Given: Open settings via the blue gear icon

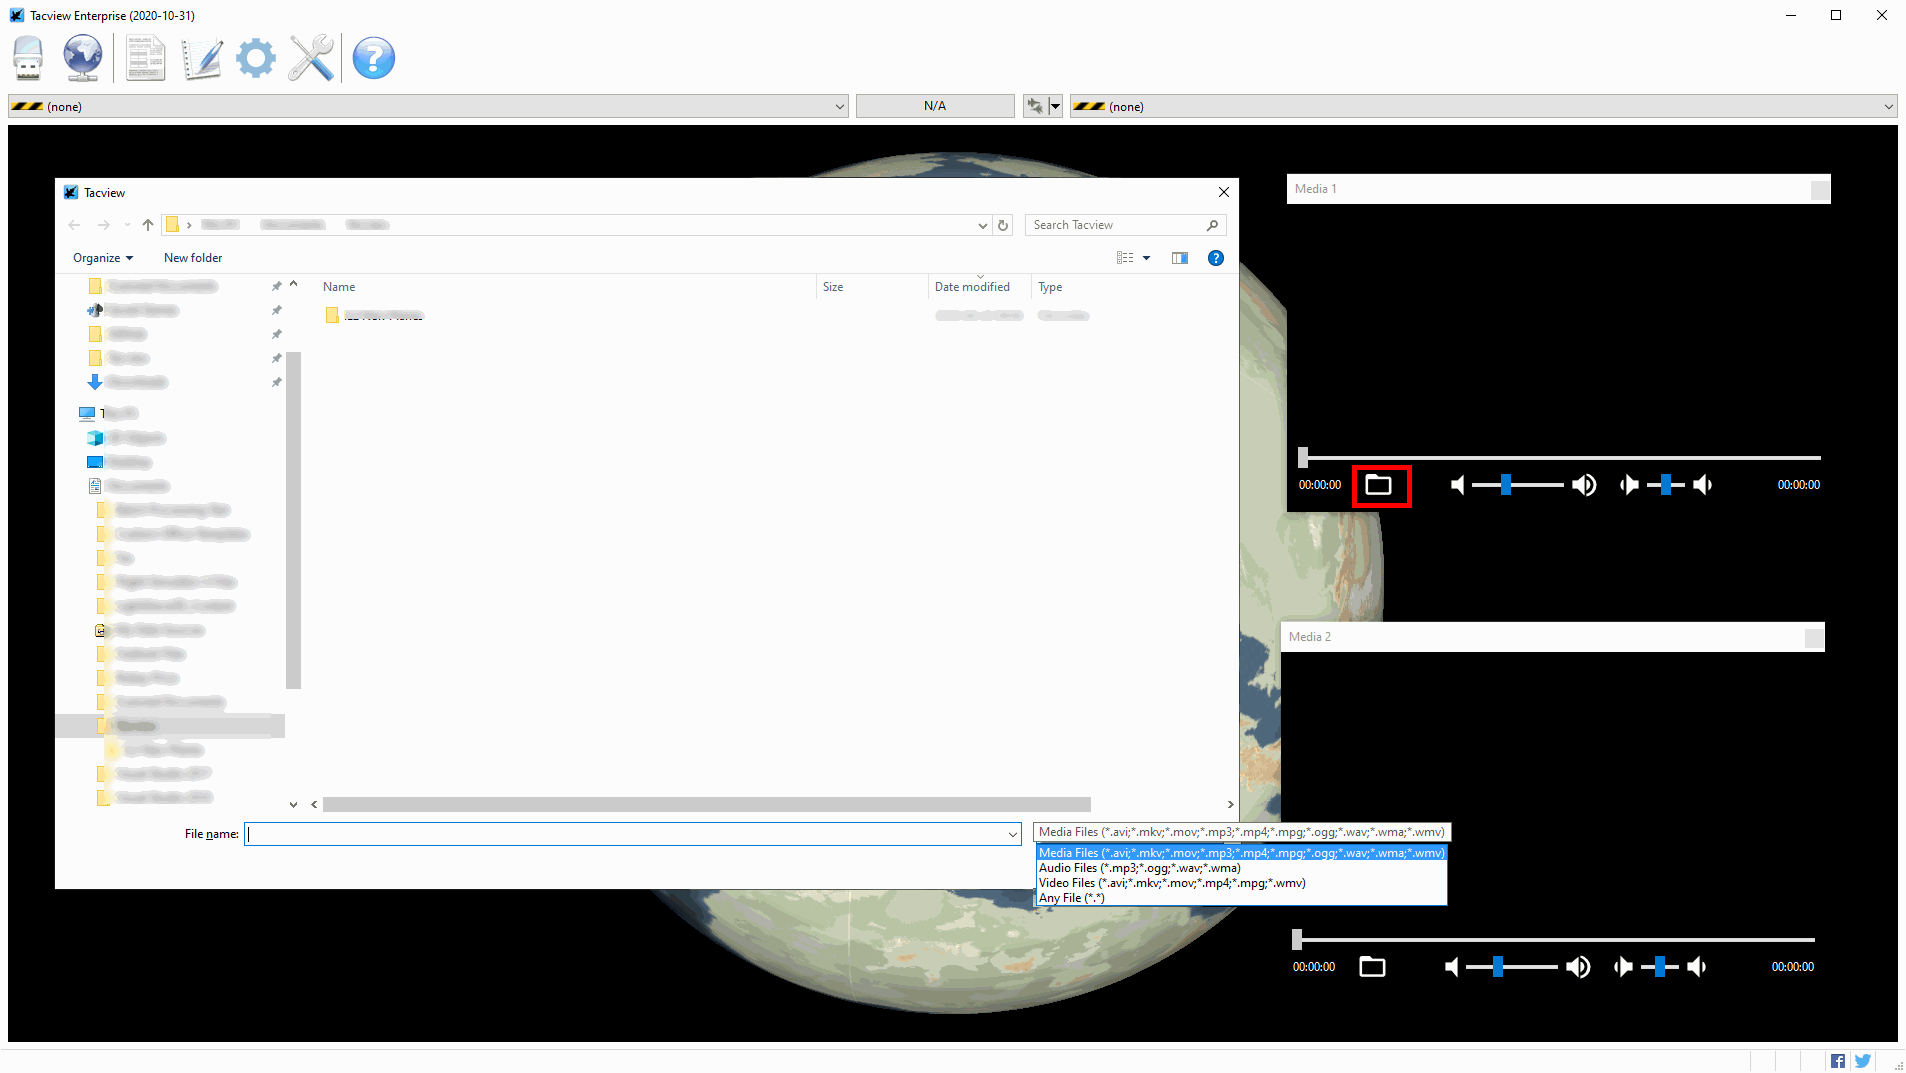Looking at the screenshot, I should click(256, 58).
